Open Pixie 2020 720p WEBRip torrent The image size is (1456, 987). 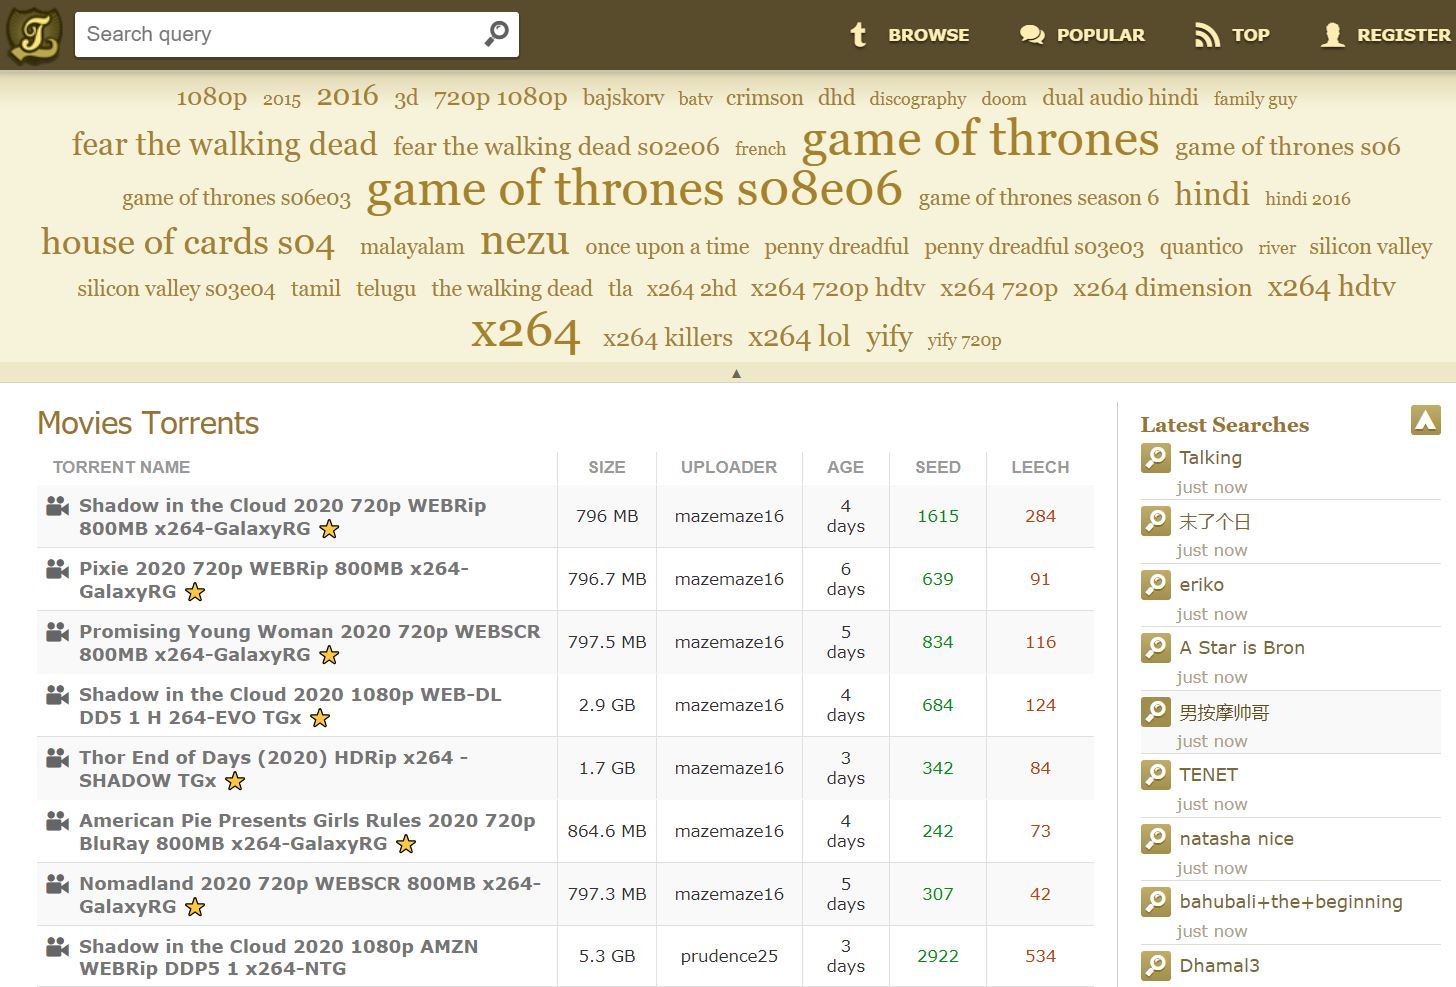tap(274, 580)
